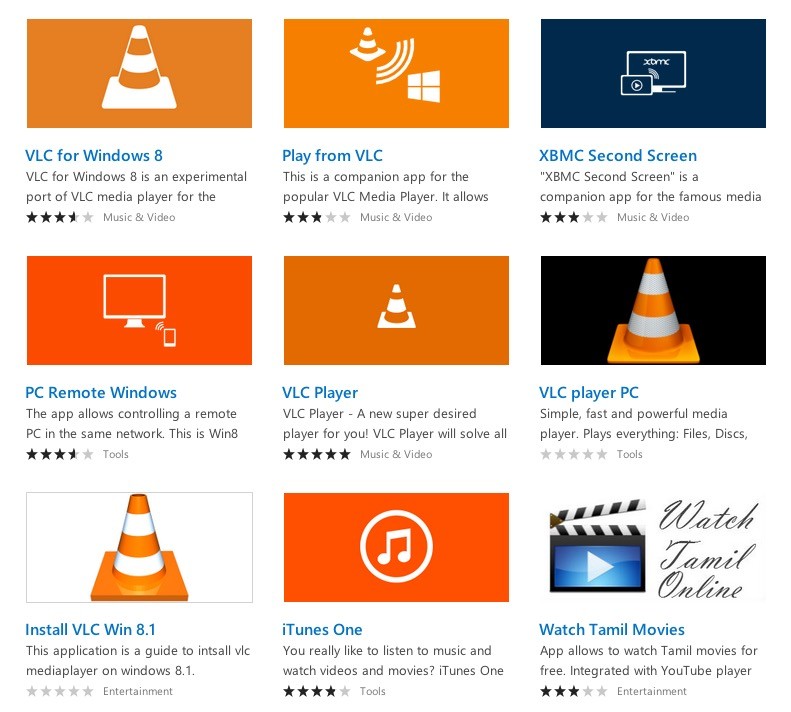791x712 pixels.
Task: Click Tools category under PC Remote Windows
Action: 116,455
